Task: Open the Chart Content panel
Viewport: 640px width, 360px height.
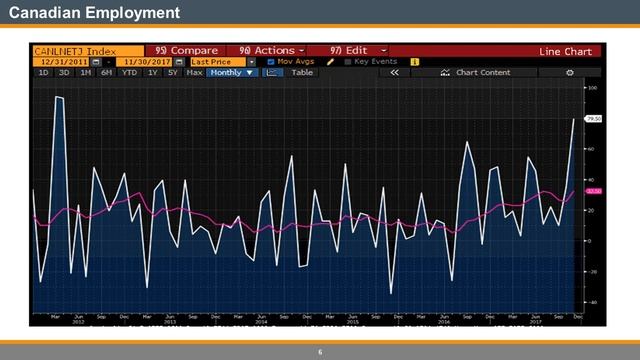Action: click(x=475, y=73)
